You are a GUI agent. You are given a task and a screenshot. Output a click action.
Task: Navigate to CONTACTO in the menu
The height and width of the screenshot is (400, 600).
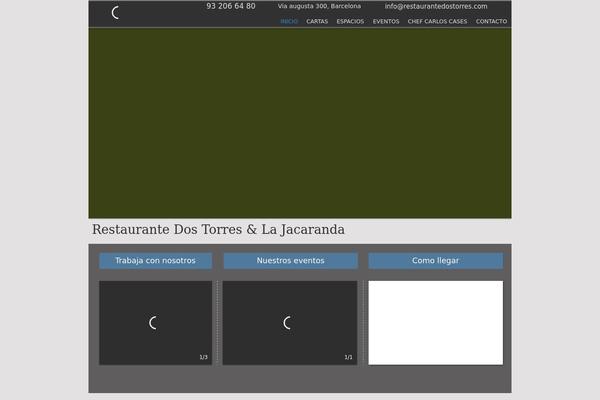[491, 21]
